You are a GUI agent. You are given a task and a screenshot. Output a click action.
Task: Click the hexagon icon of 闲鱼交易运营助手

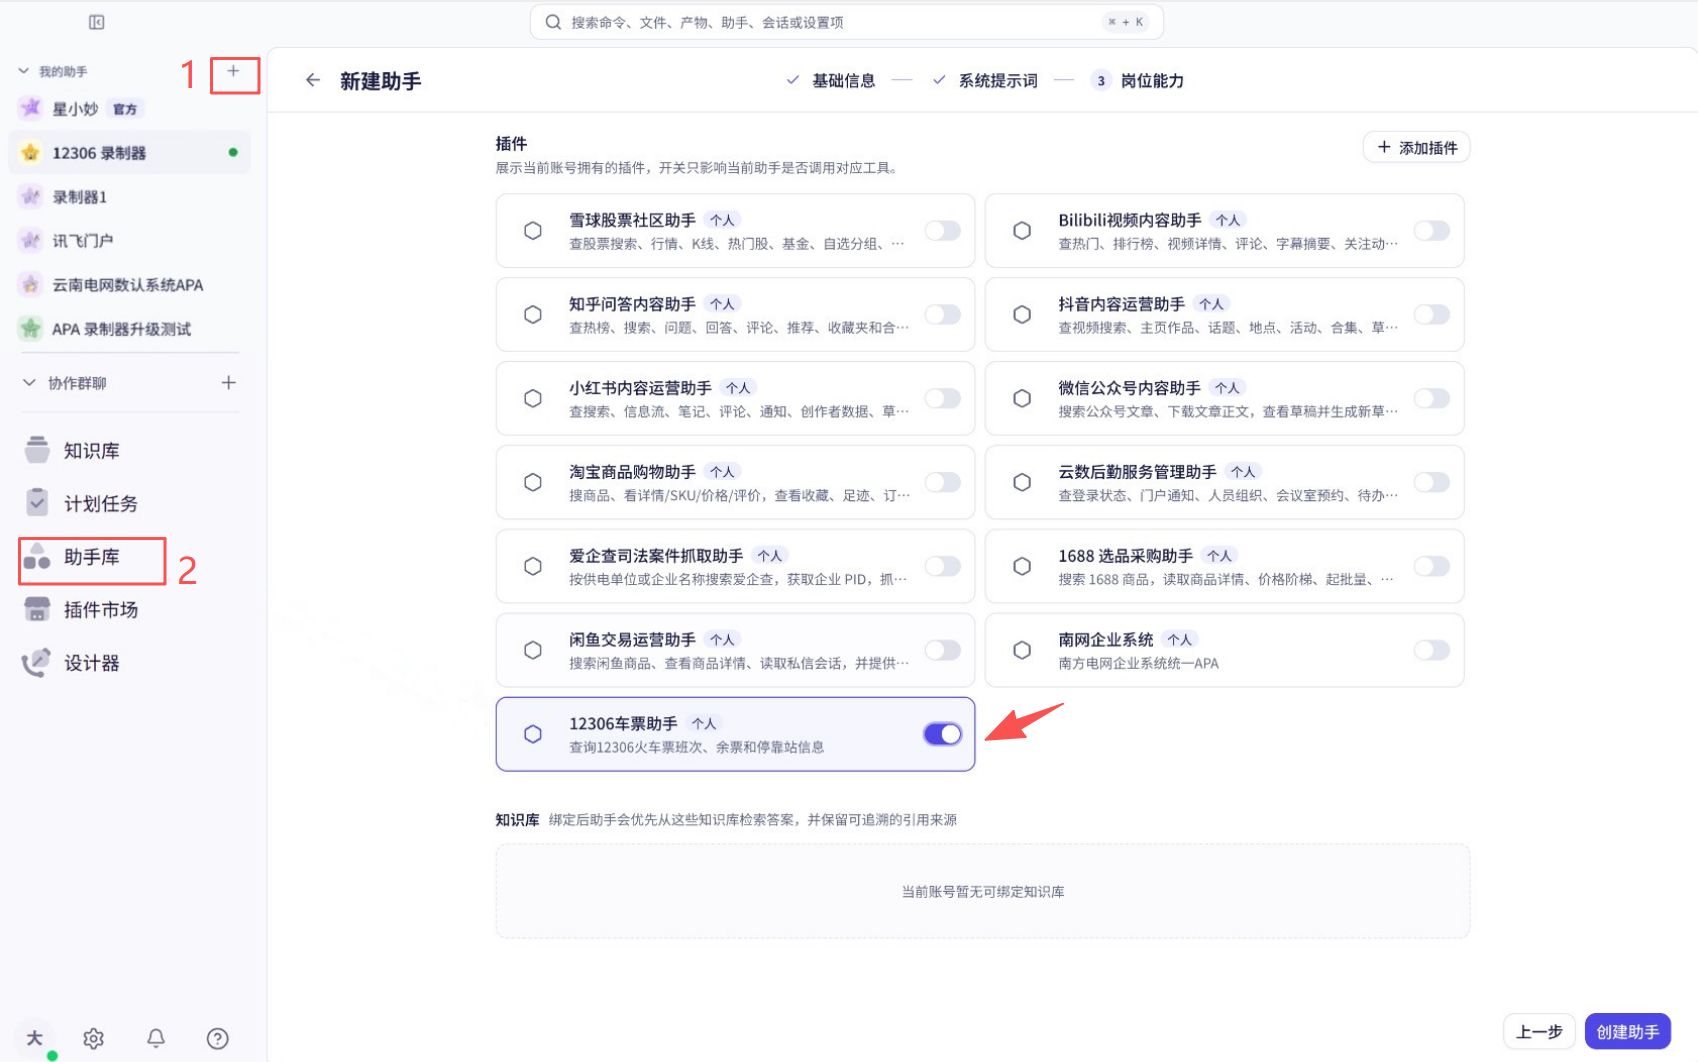533,651
